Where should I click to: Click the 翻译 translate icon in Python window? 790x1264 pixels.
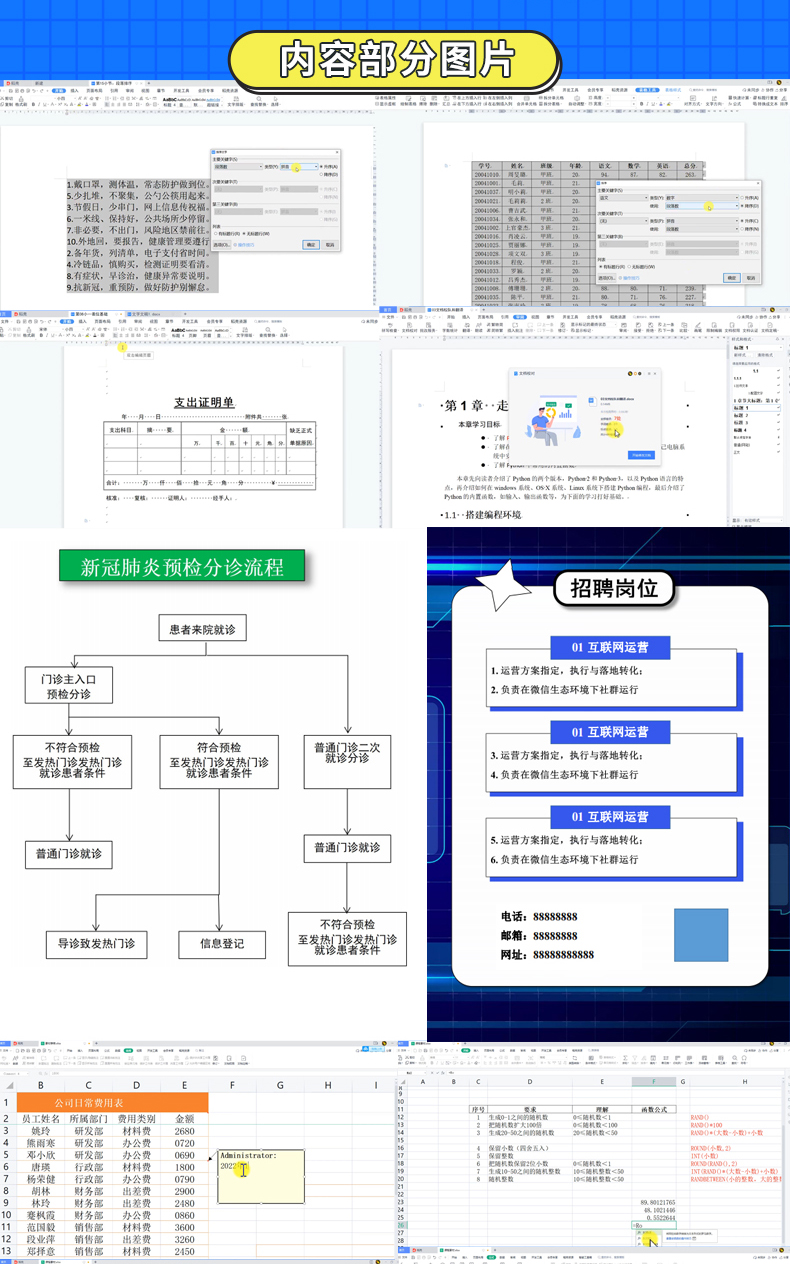[467, 326]
